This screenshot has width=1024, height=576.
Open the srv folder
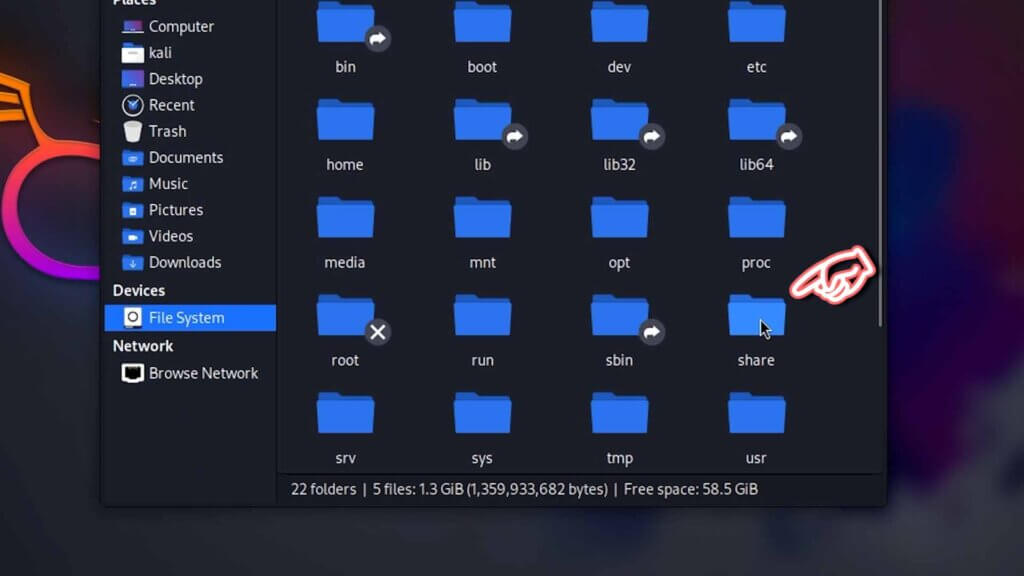point(345,413)
